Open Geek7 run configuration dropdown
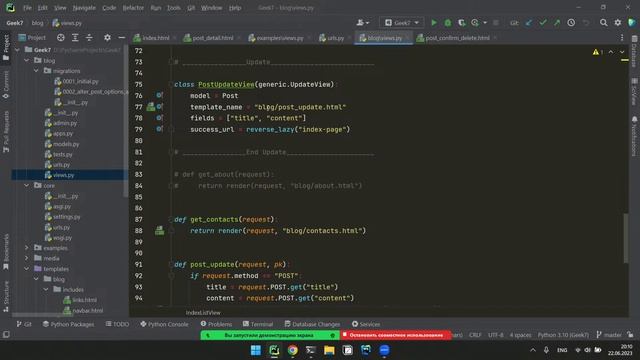Viewport: 640px width, 360px height. (402, 23)
